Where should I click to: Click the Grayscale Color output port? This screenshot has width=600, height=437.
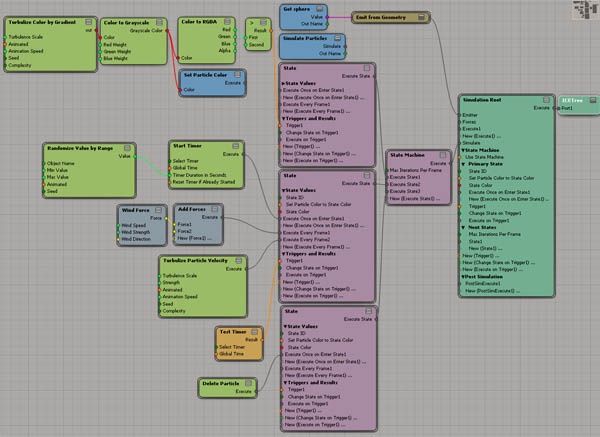(x=167, y=31)
